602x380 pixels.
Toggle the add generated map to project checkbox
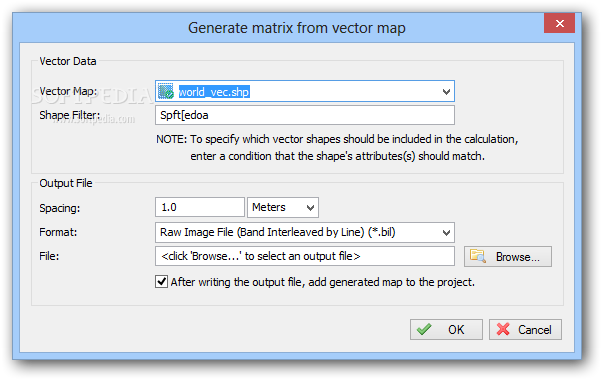161,282
